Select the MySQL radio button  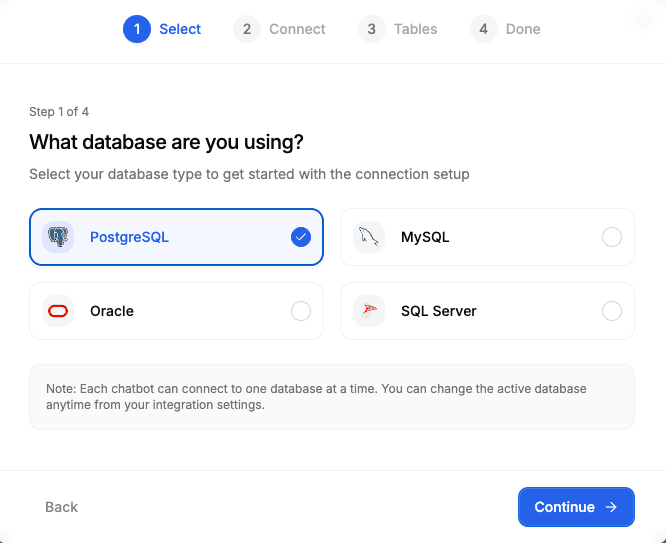(x=612, y=237)
